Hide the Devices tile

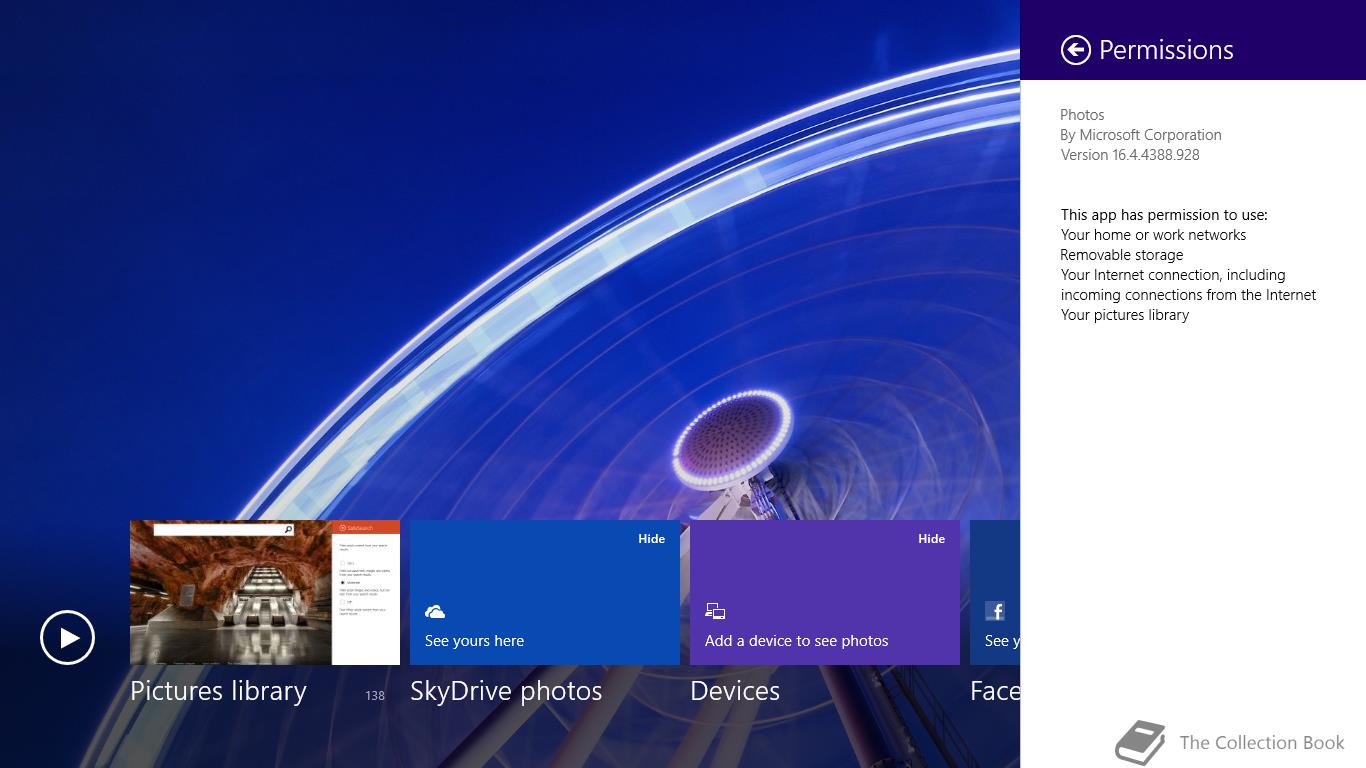click(931, 539)
